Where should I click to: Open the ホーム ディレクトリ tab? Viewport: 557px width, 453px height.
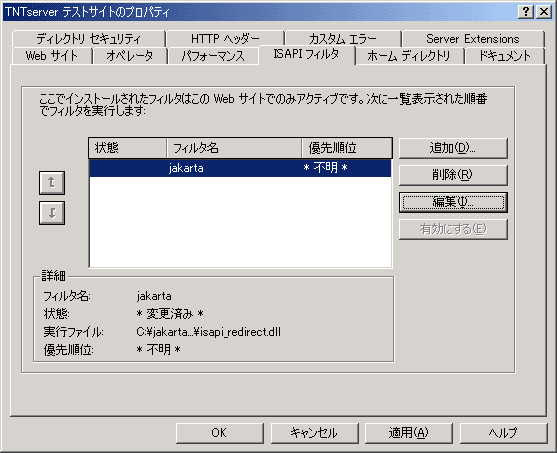tap(409, 56)
